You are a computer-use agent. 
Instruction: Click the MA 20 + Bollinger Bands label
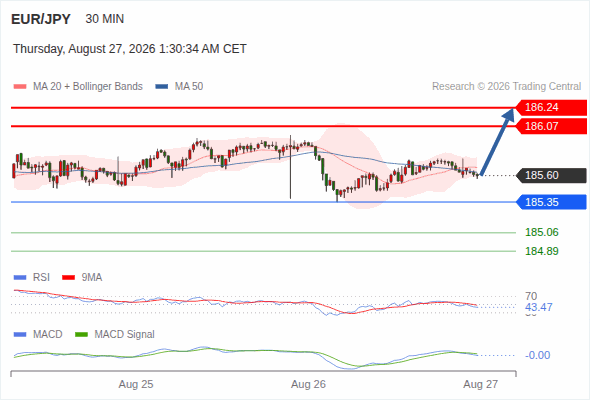pos(88,87)
